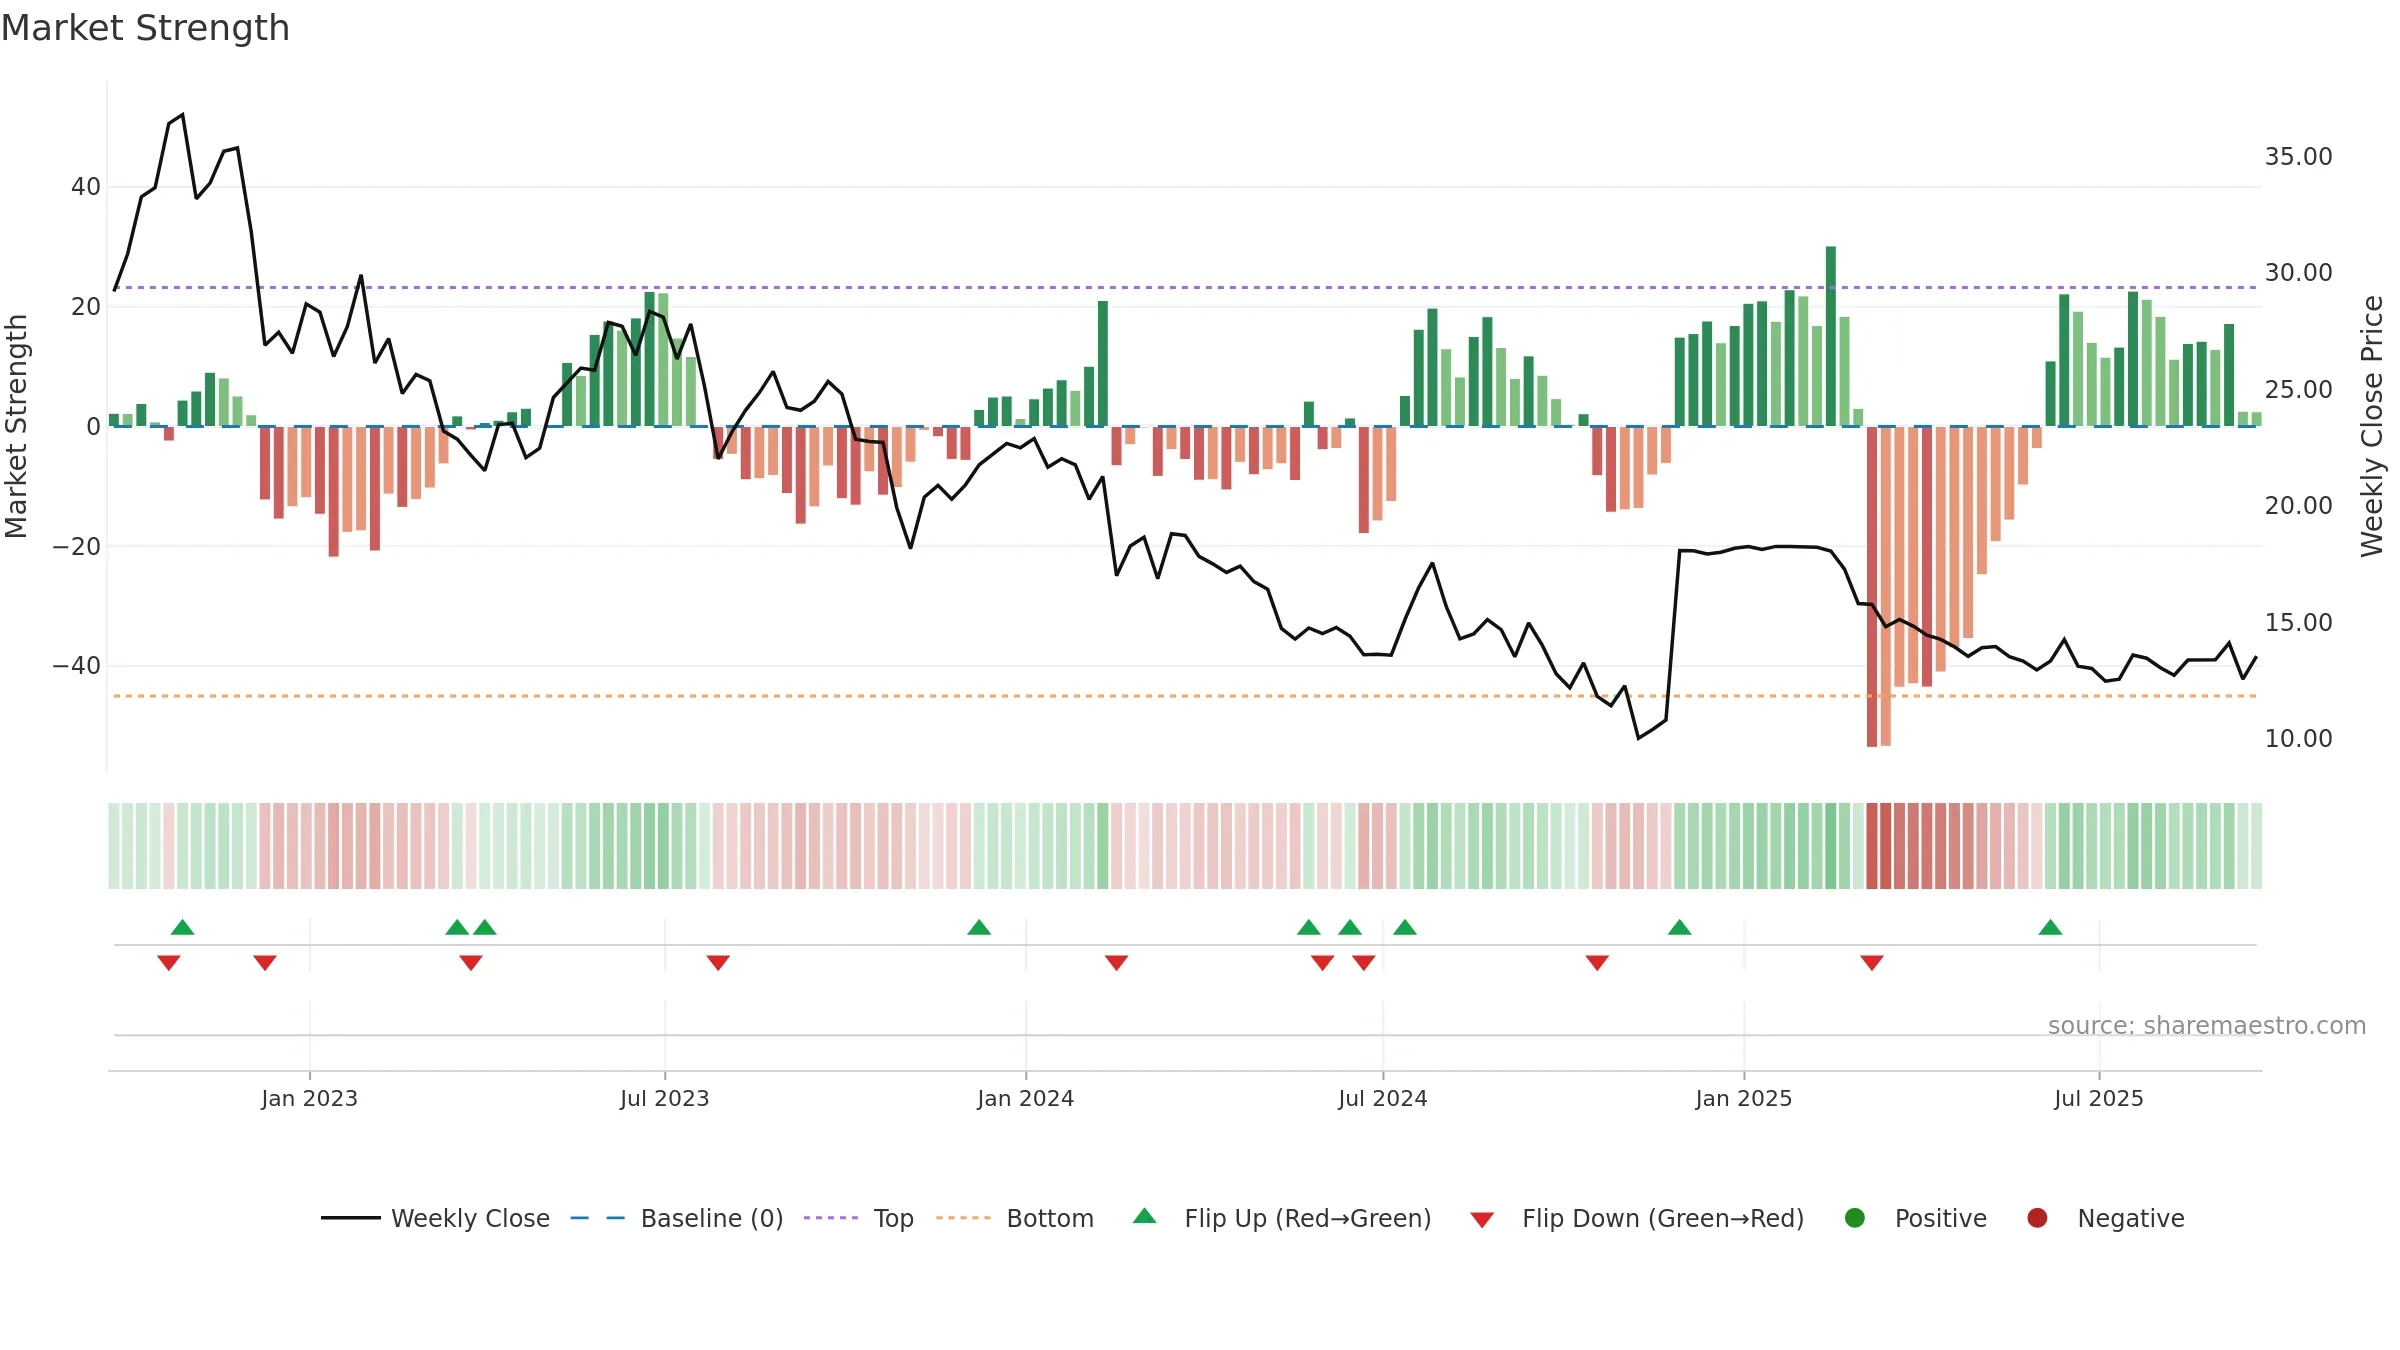Click the black Weekly Close line sample in legend

[351, 1218]
